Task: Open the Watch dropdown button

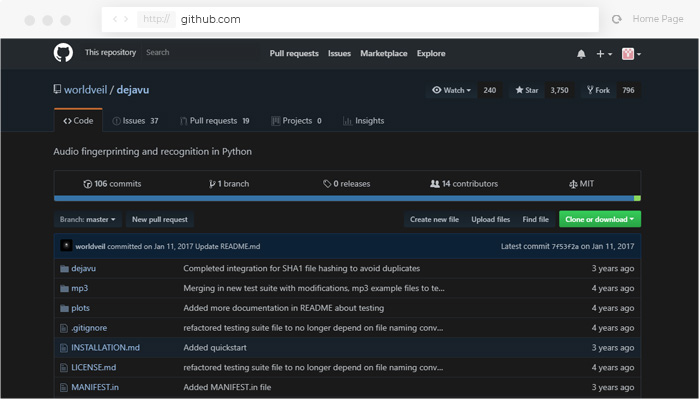Action: coord(451,90)
